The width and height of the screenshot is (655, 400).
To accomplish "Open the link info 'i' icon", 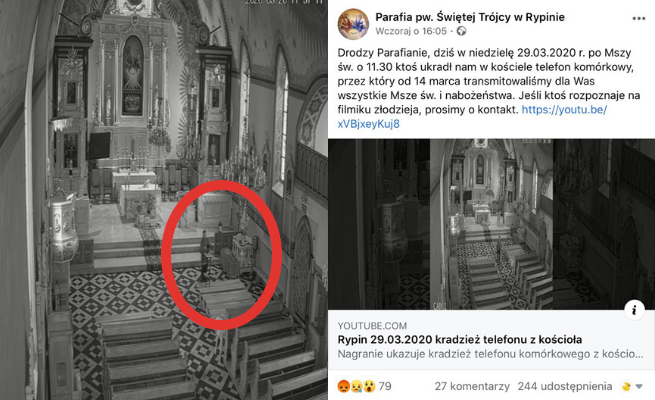I will (x=634, y=310).
